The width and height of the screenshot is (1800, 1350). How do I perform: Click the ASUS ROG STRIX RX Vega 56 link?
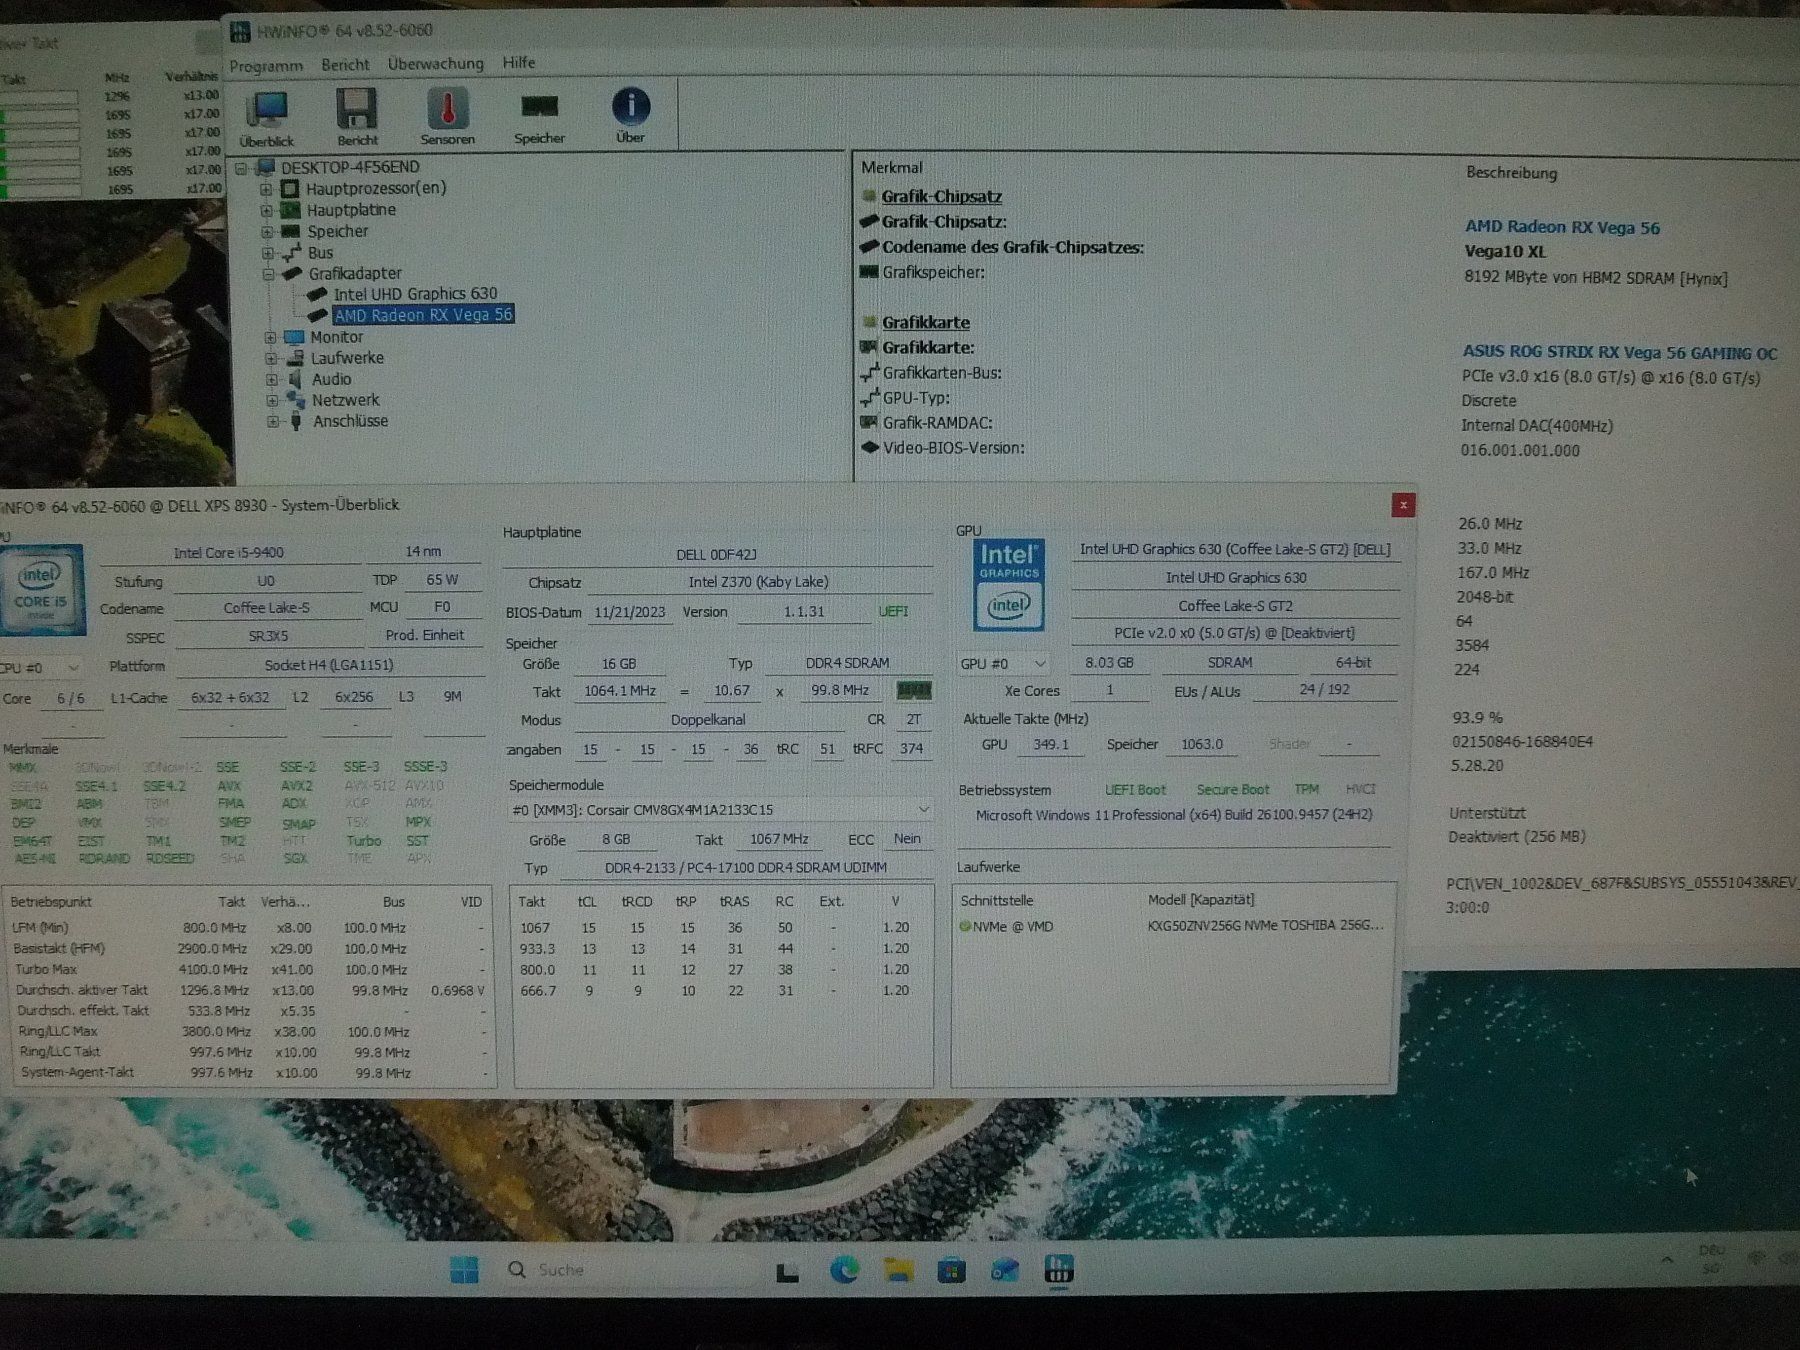(x=1620, y=352)
